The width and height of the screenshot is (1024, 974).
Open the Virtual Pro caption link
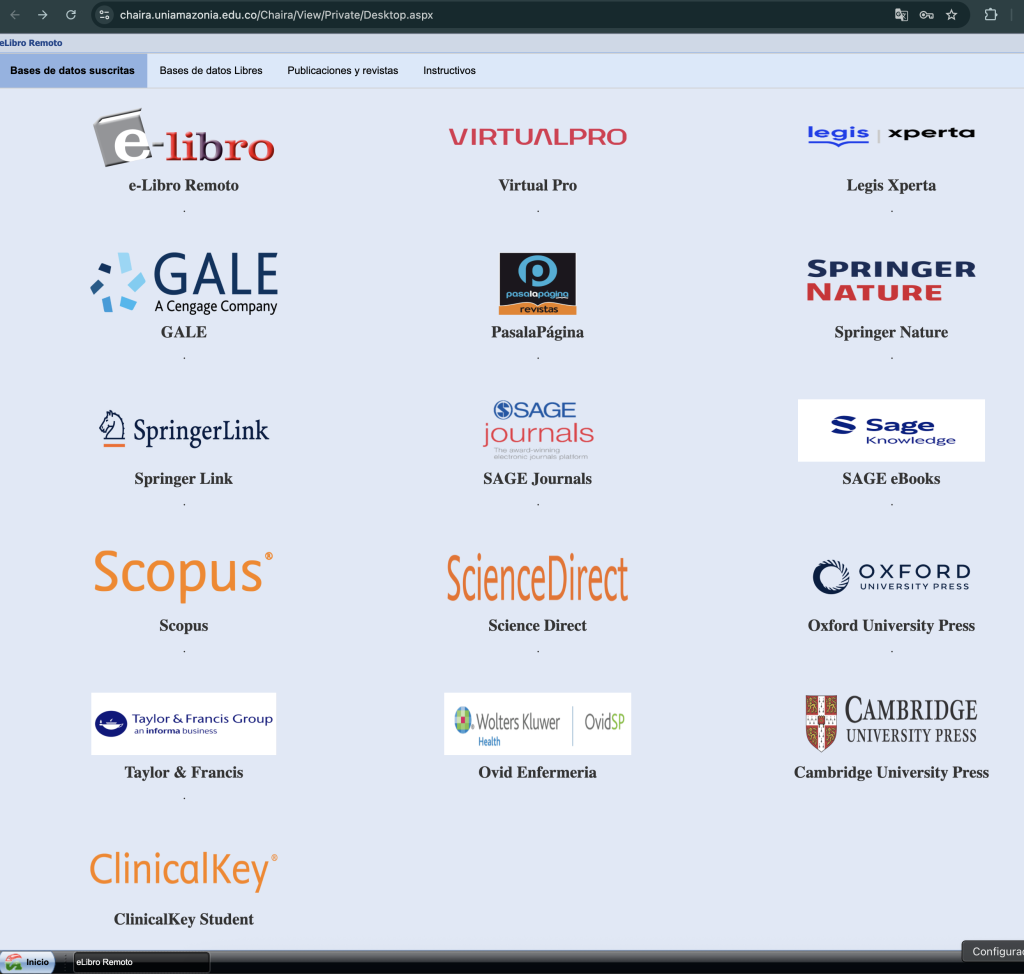(x=537, y=186)
